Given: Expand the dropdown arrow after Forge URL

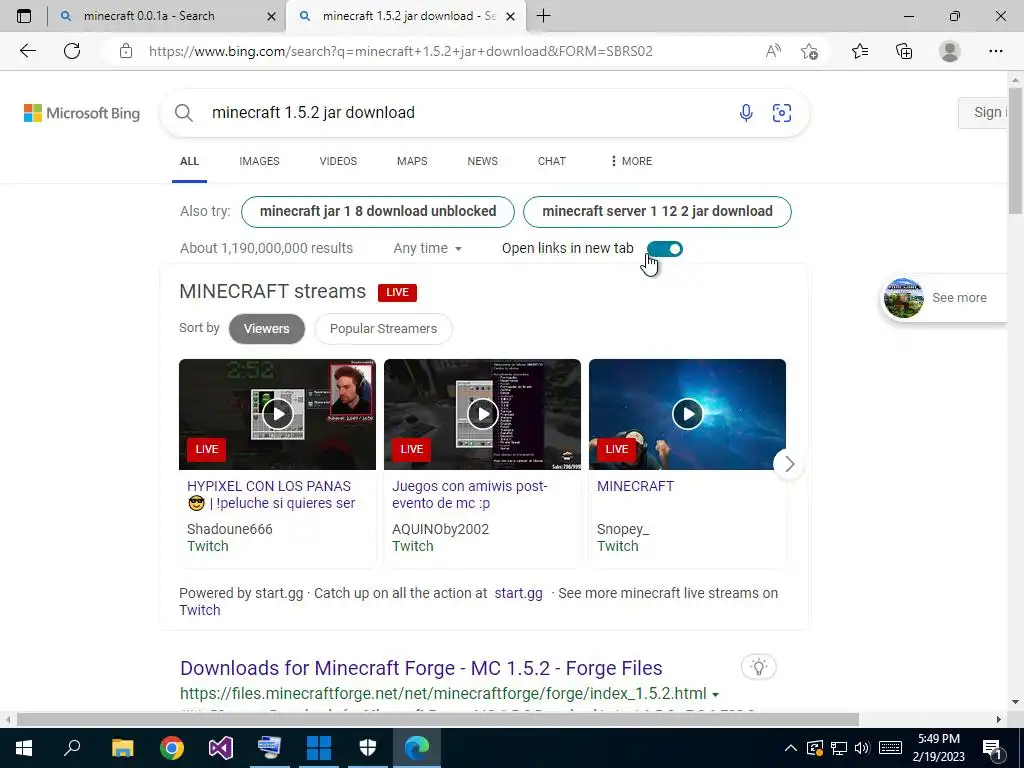Looking at the screenshot, I should tap(716, 694).
